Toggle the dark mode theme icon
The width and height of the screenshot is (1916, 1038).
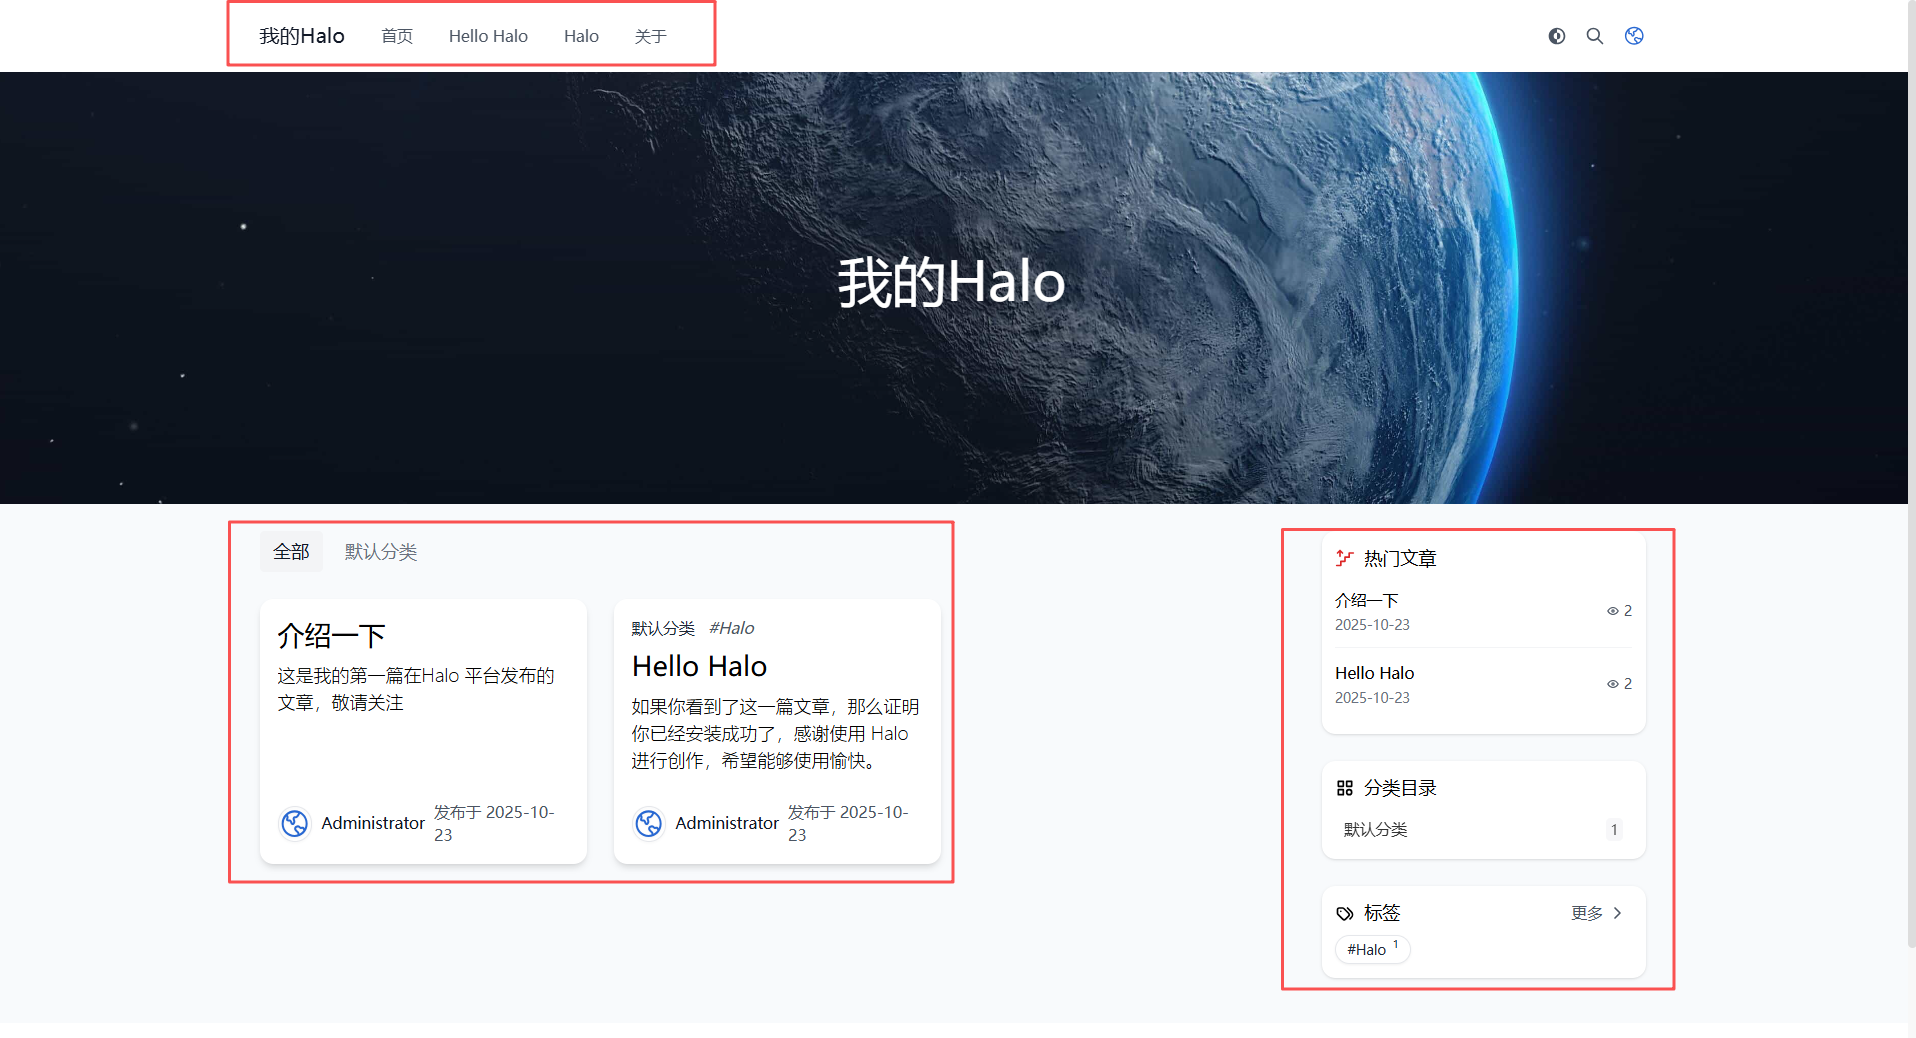[x=1556, y=36]
